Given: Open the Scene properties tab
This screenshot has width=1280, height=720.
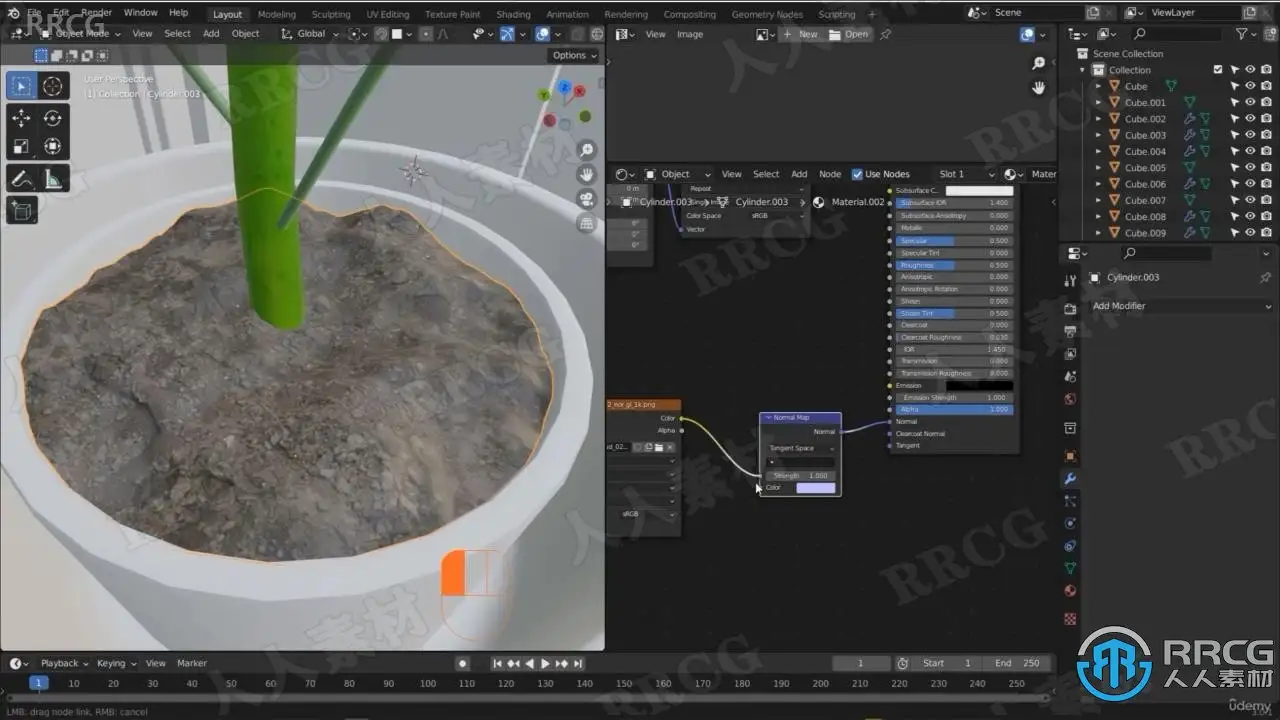Looking at the screenshot, I should (x=1070, y=377).
